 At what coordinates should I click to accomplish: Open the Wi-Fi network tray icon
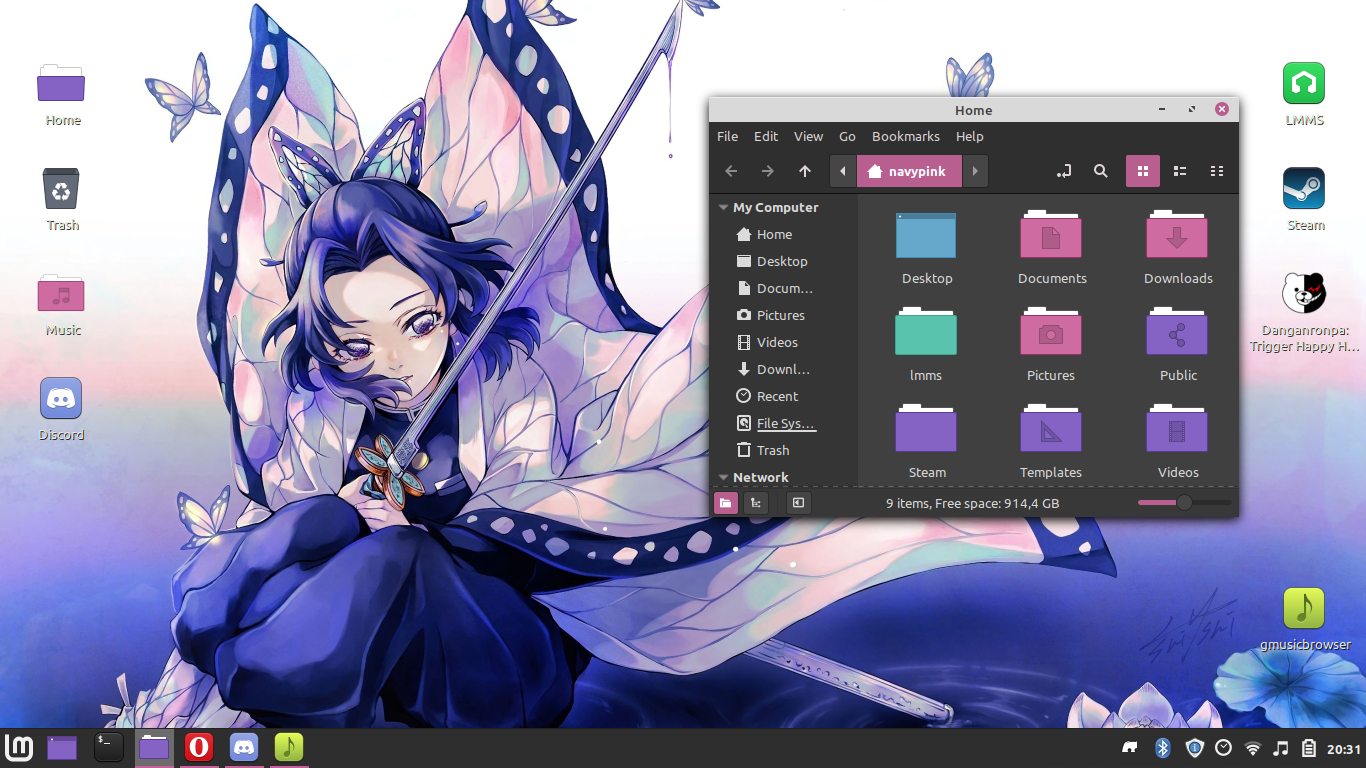point(1252,748)
